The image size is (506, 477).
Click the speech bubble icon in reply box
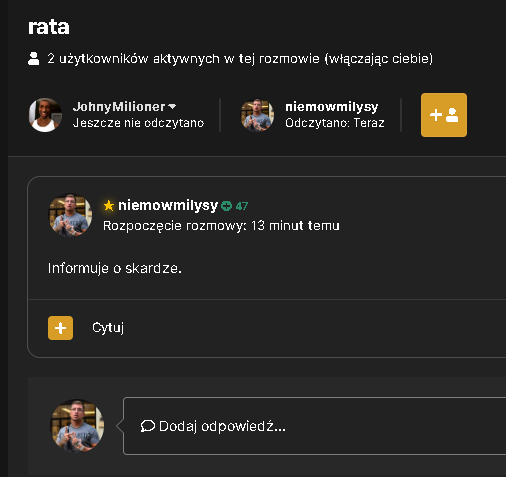click(148, 426)
